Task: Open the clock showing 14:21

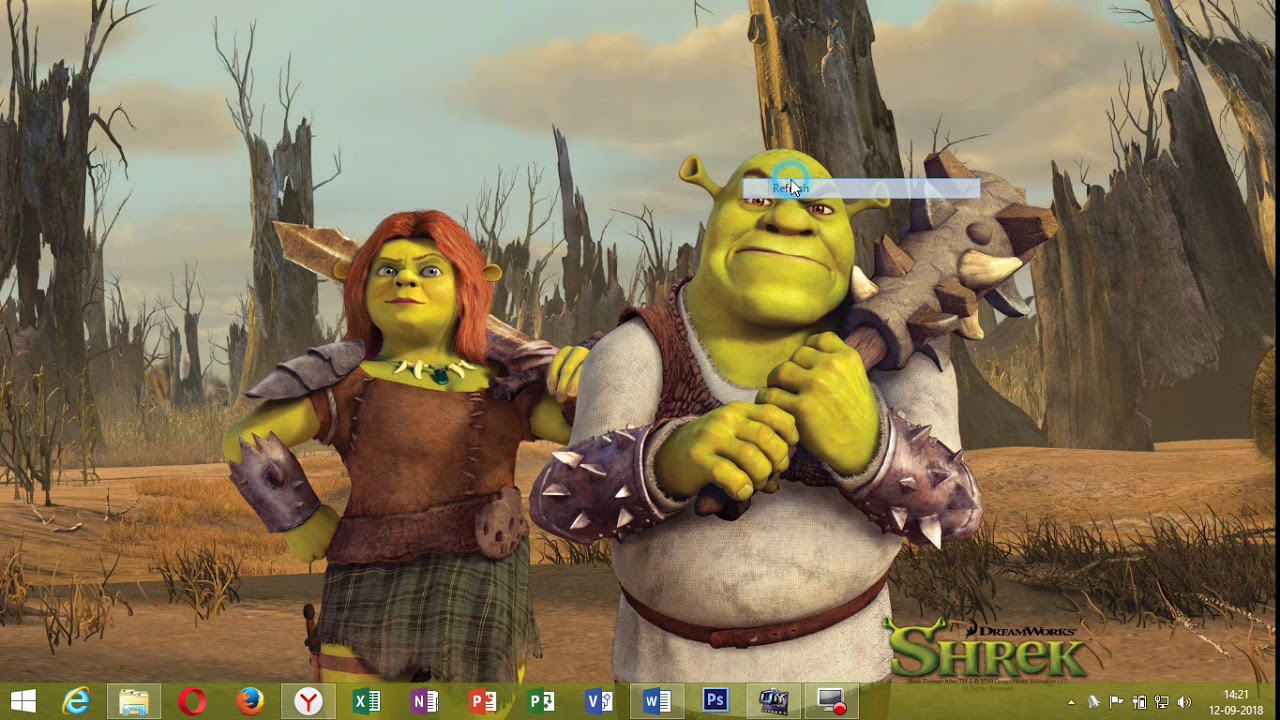Action: coord(1236,694)
